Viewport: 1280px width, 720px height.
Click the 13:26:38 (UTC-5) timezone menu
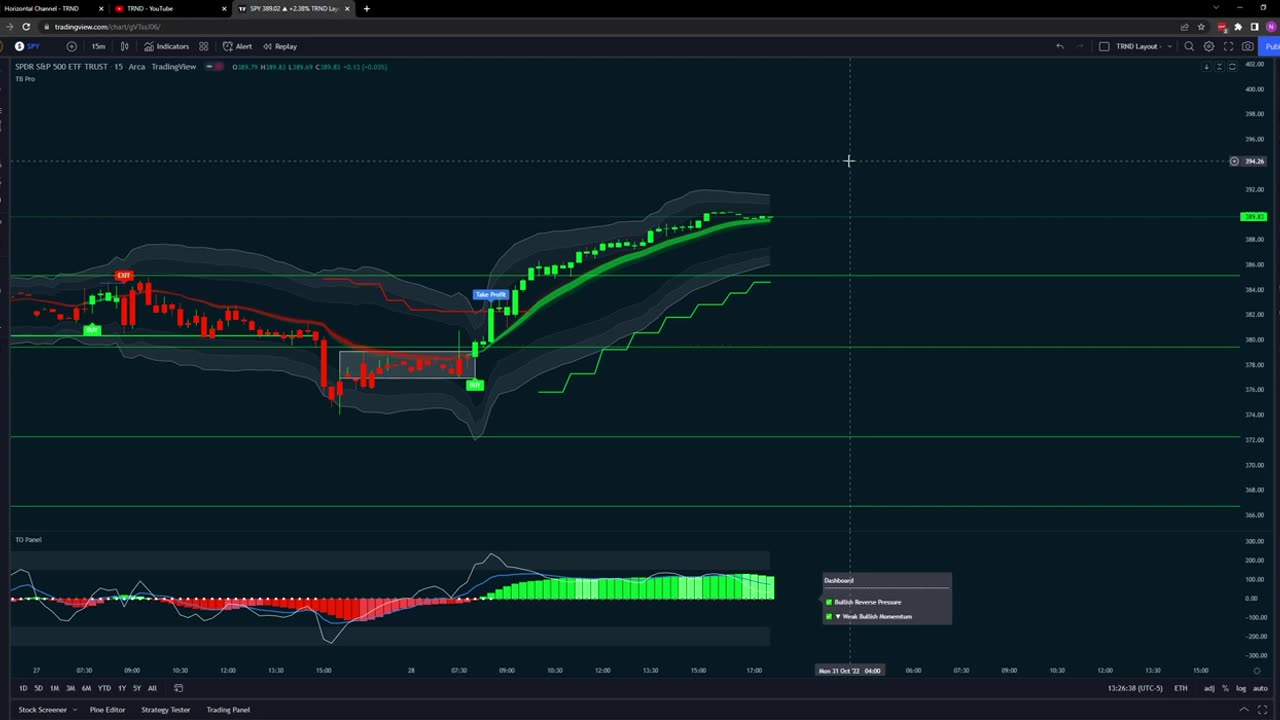1135,688
